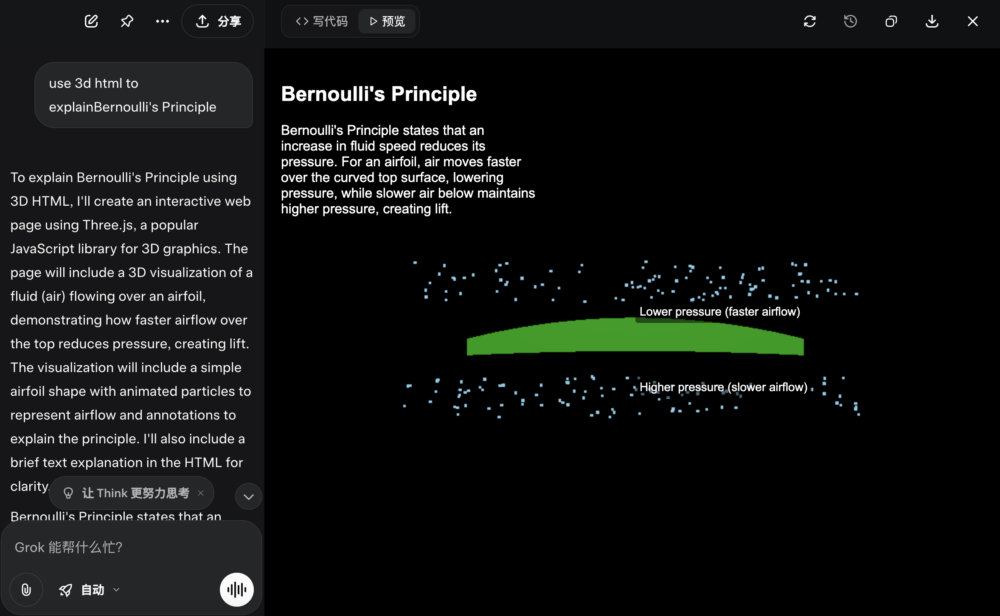The image size is (1000, 616).
Task: Dismiss the 让 Think 更努力思考 suggestion chip
Action: pyautogui.click(x=201, y=493)
